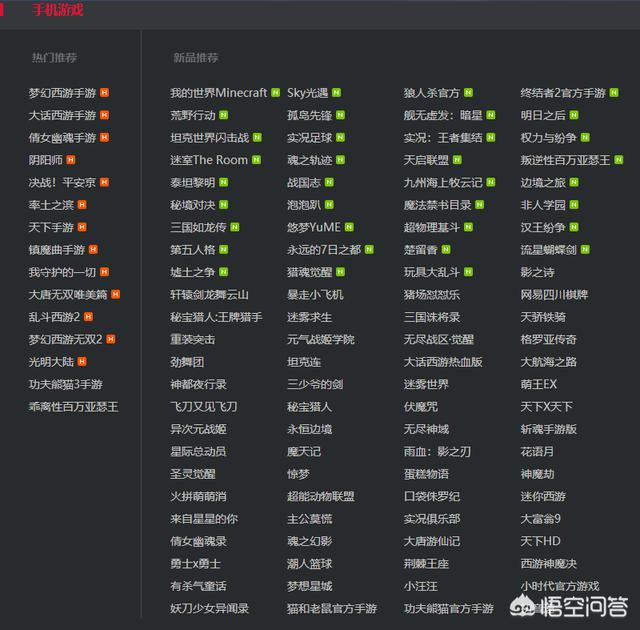Click the new badge beside 我的世界Minecraft
The height and width of the screenshot is (630, 640).
tap(276, 93)
